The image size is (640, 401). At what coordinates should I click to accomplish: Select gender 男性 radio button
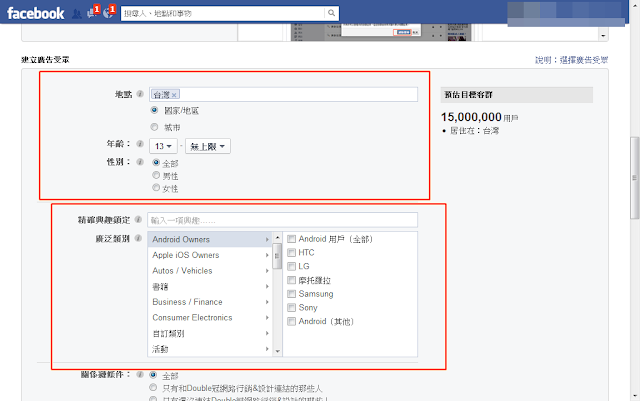[156, 175]
